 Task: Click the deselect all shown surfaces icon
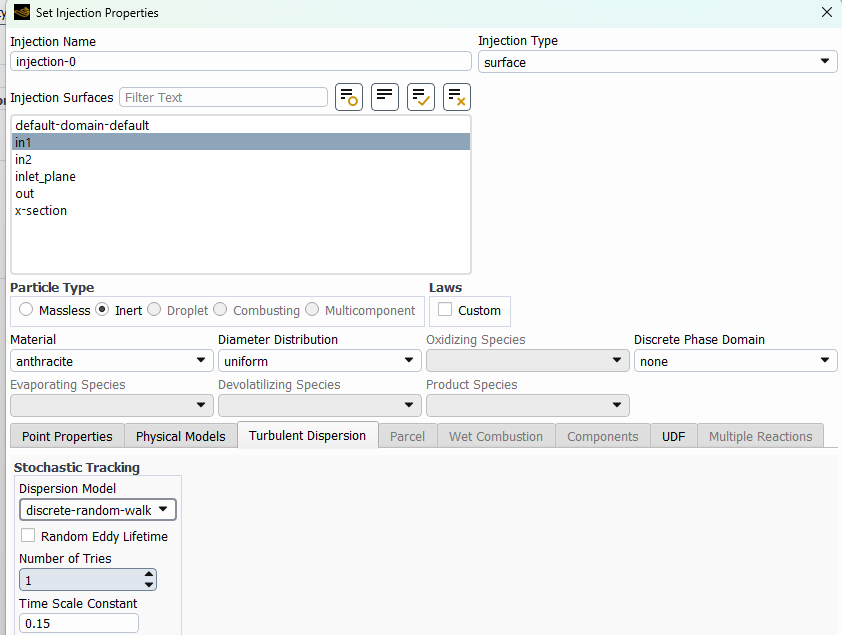point(457,97)
